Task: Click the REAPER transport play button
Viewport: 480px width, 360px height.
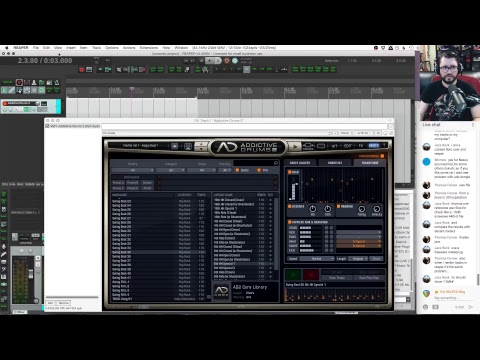Action: tap(210, 61)
